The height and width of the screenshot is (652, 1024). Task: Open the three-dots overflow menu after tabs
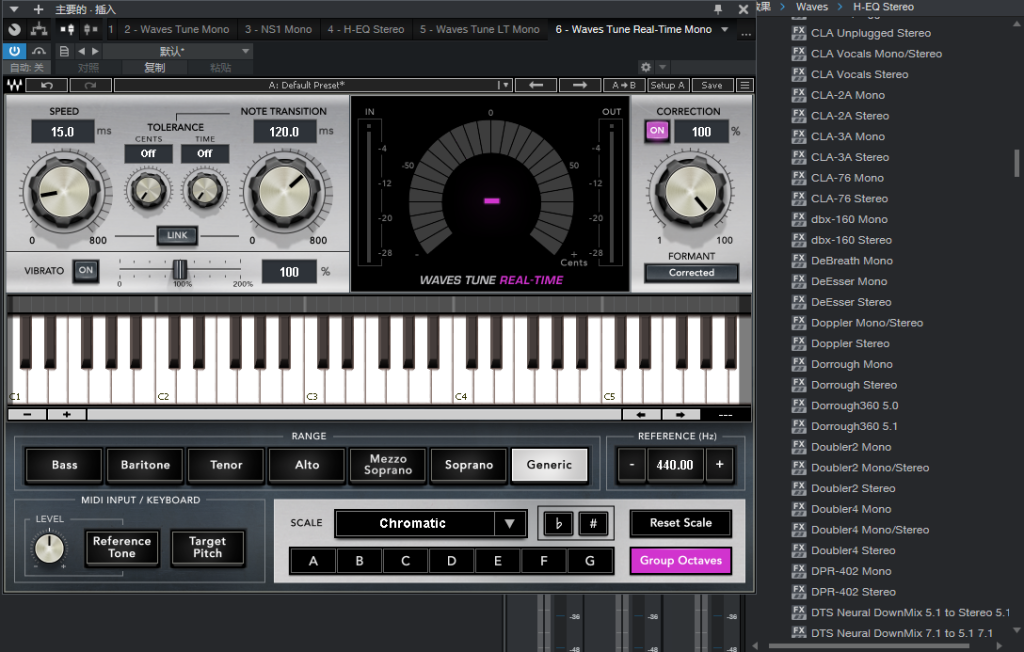coord(746,32)
